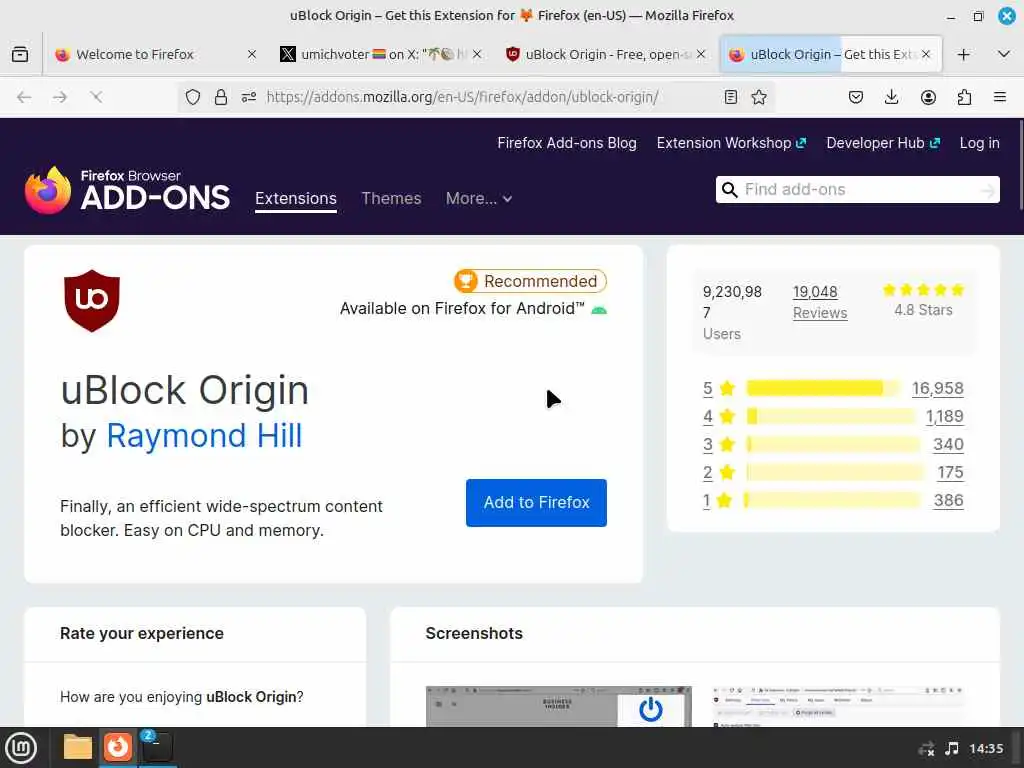Open Raymond Hill author page

click(x=204, y=436)
